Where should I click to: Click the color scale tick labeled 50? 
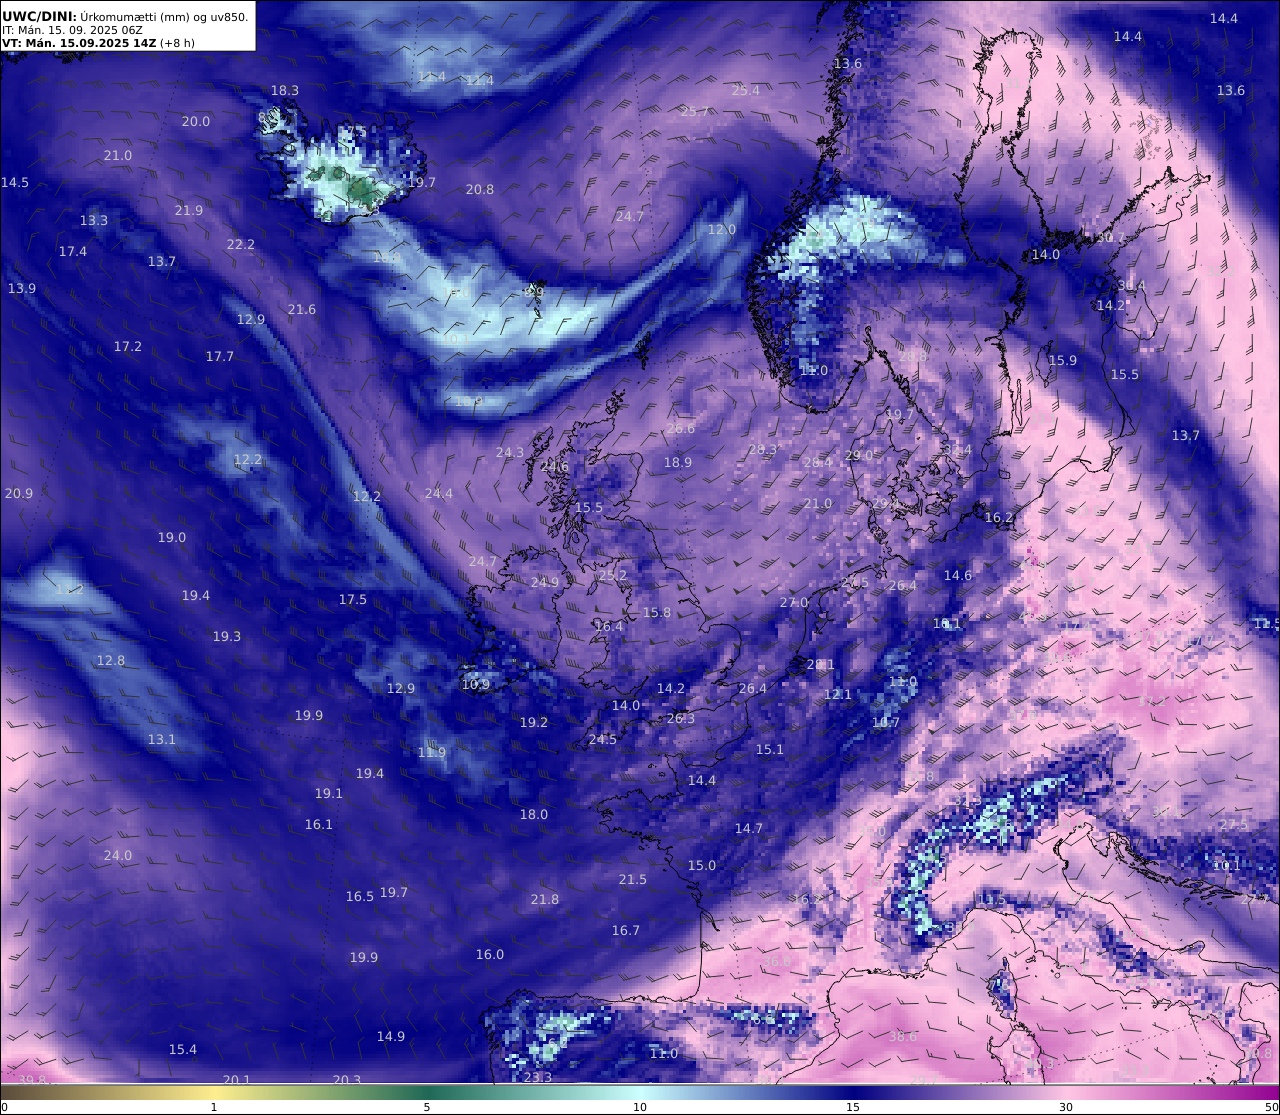1272,1107
